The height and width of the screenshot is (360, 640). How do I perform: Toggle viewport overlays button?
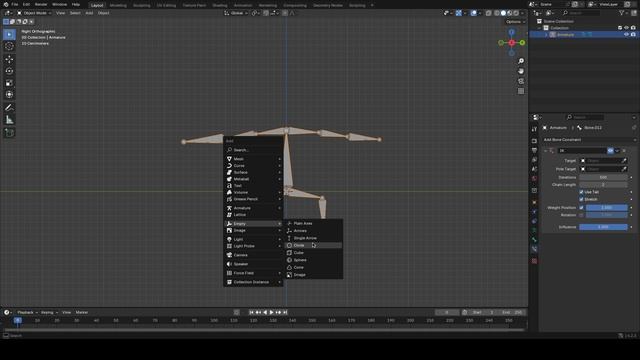[473, 13]
